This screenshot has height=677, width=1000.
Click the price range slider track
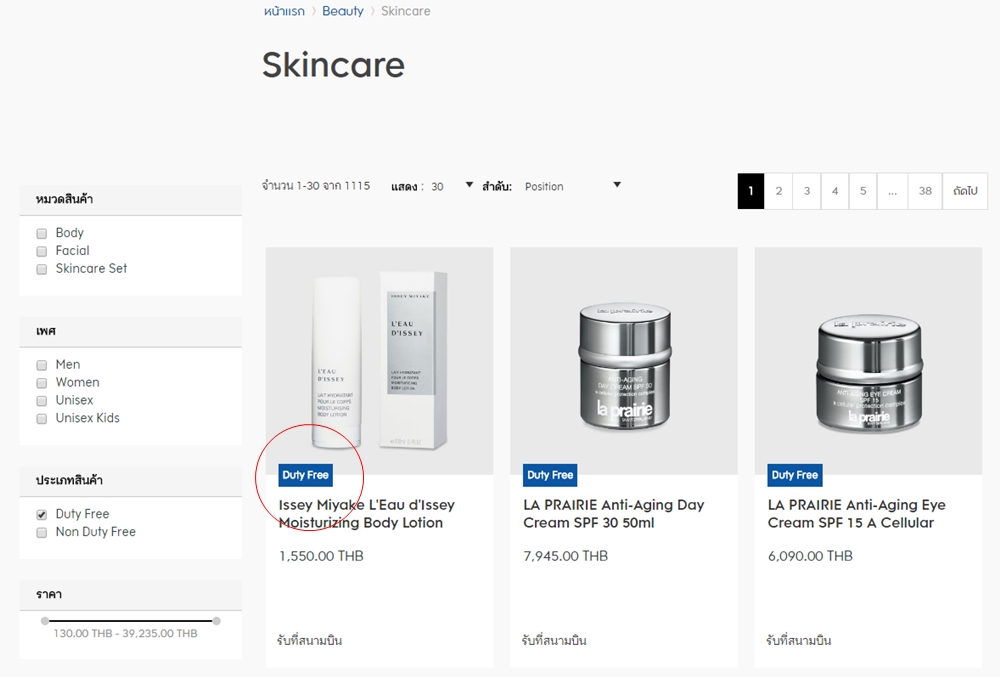tap(131, 621)
